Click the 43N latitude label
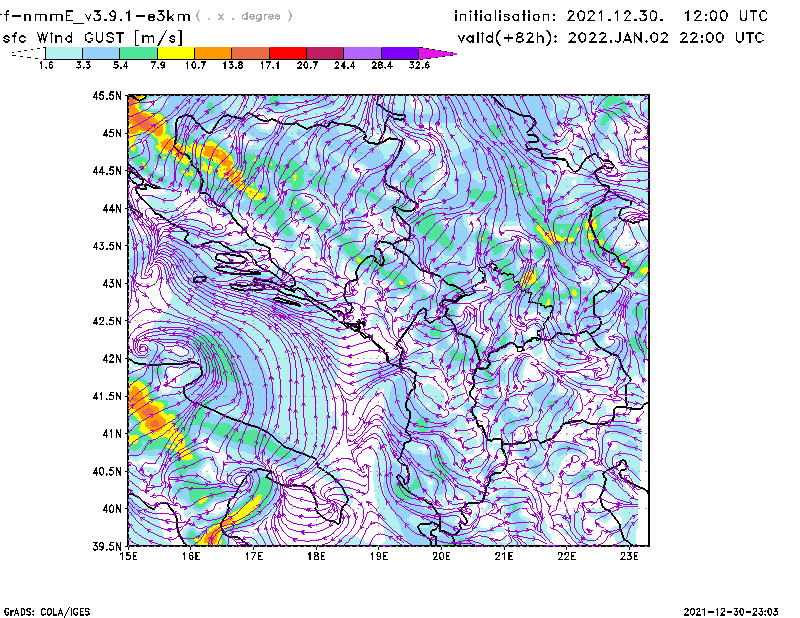The width and height of the screenshot is (800, 618). 112,283
